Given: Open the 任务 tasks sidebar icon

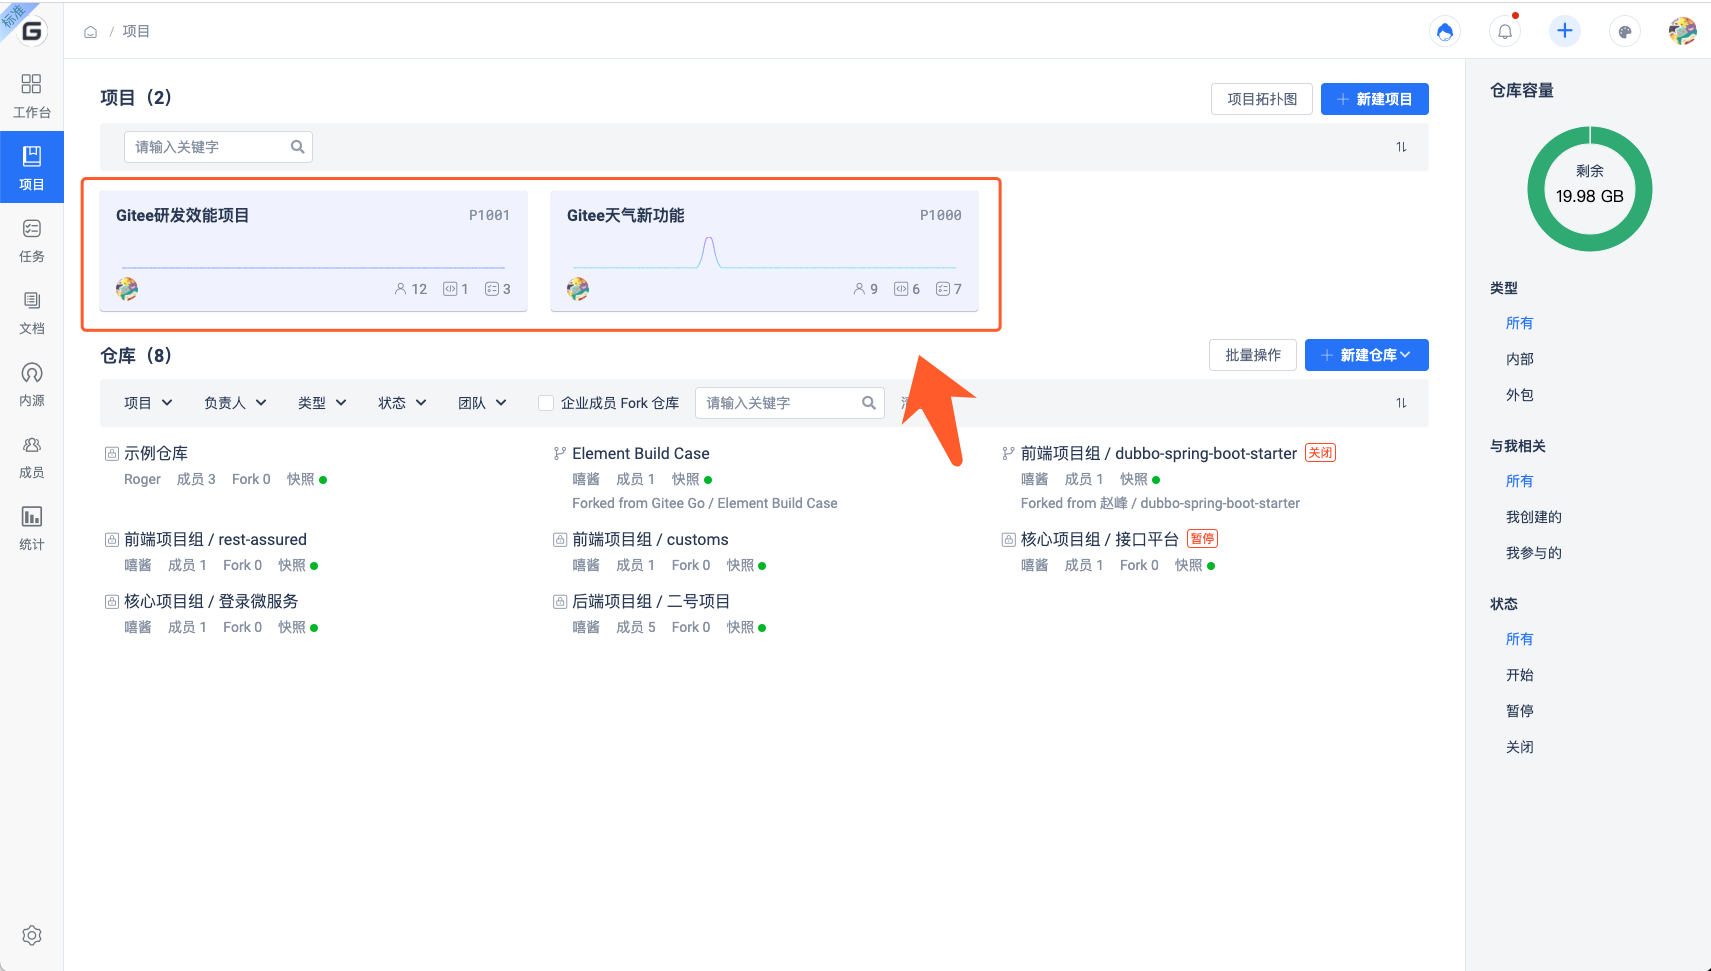Looking at the screenshot, I should point(31,240).
